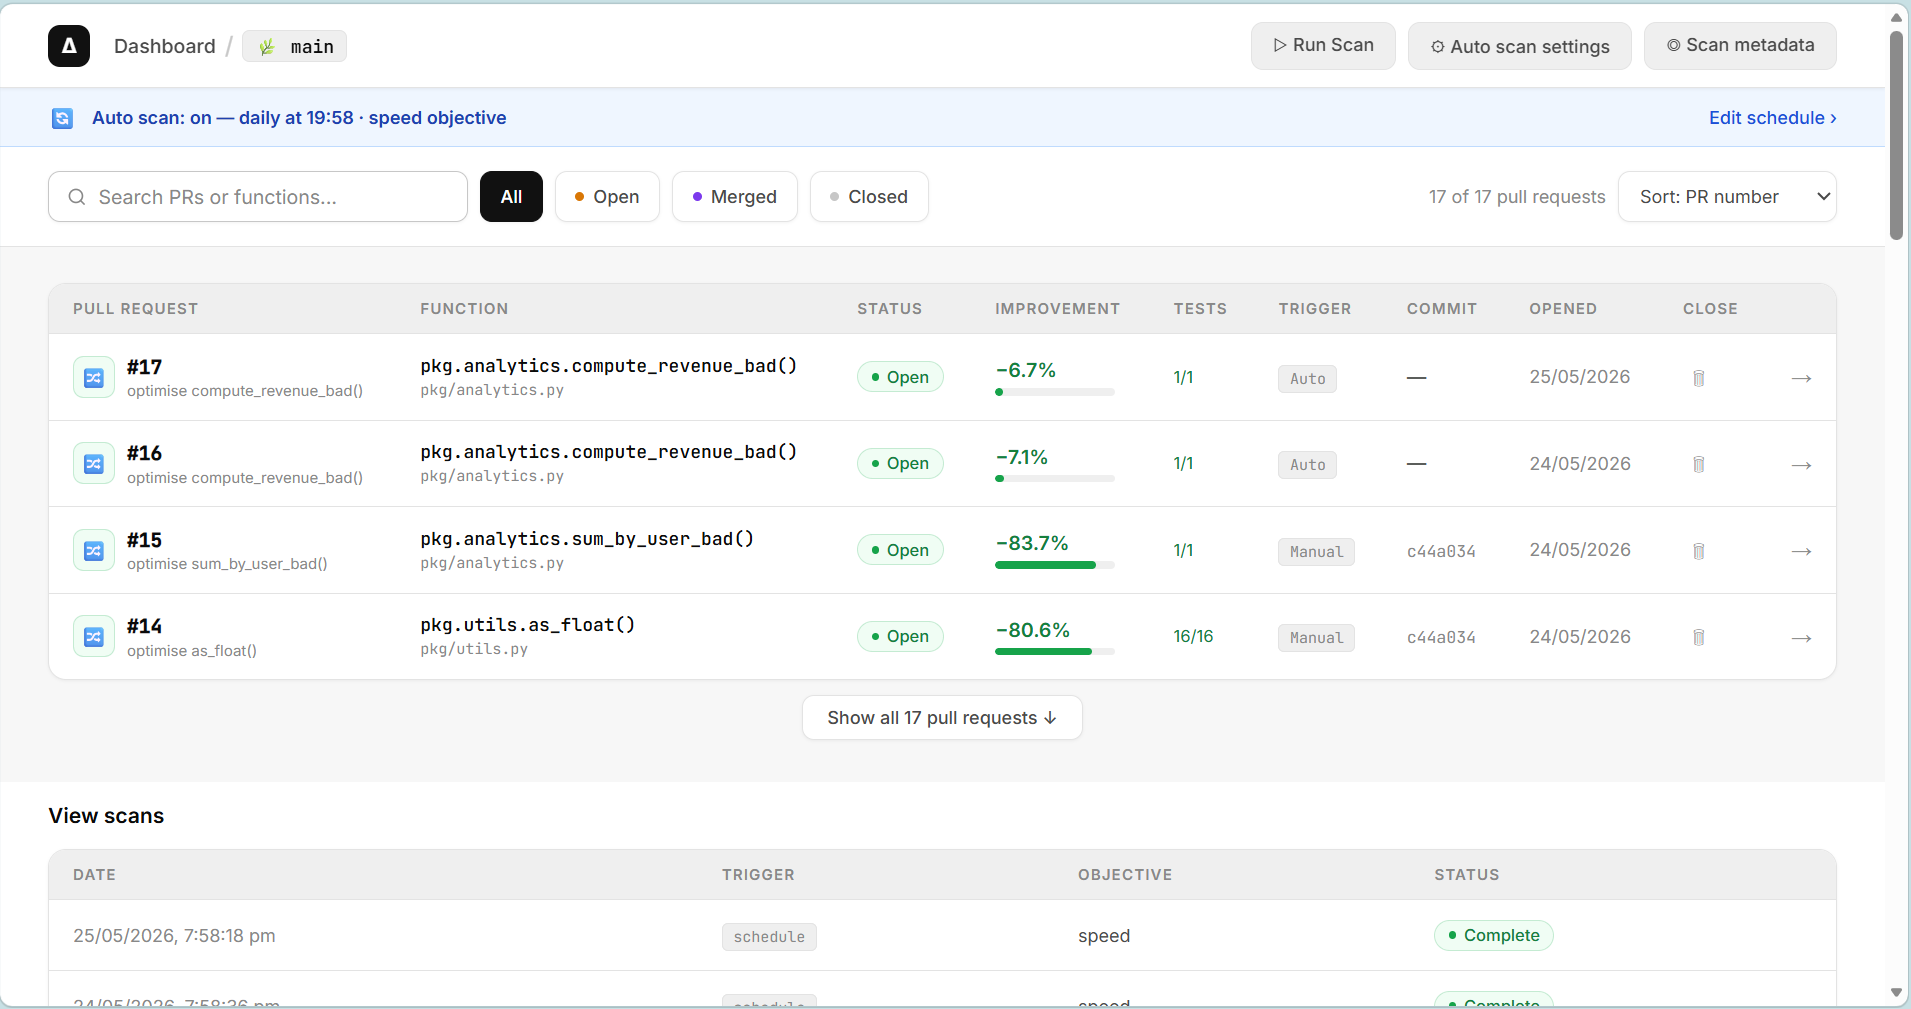Filter by Open pull requests
1911x1009 pixels.
tap(607, 197)
